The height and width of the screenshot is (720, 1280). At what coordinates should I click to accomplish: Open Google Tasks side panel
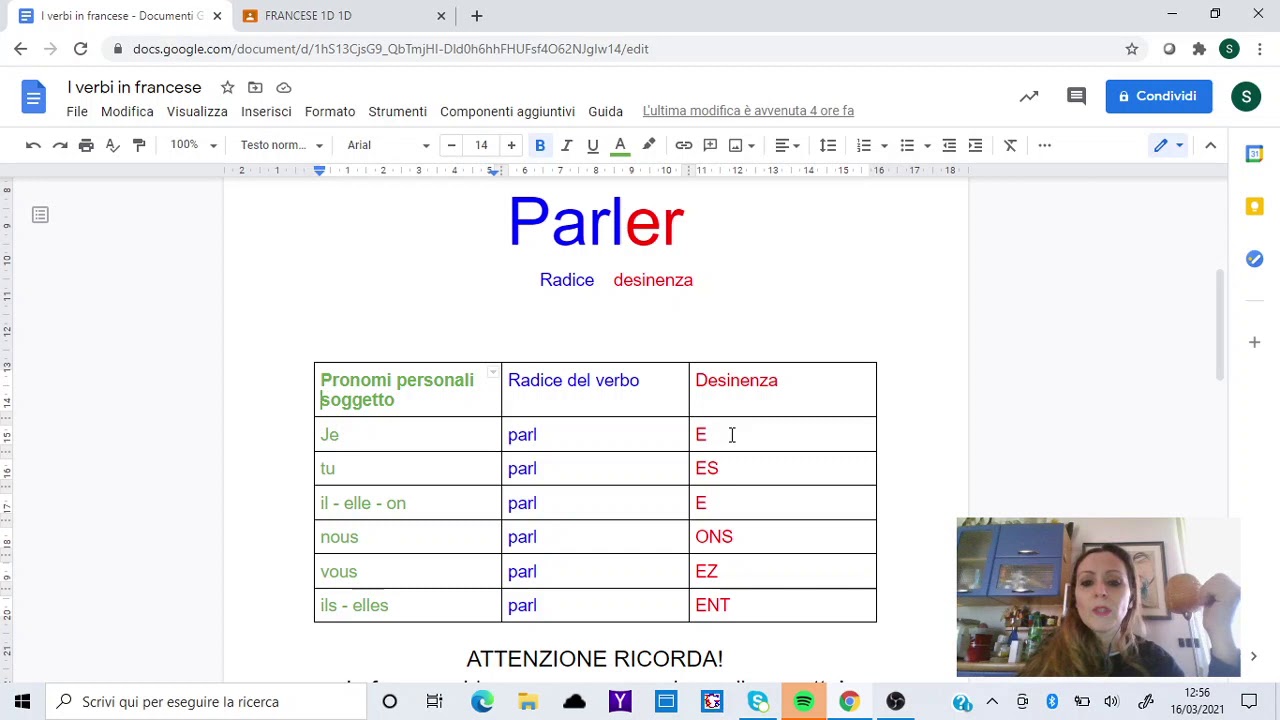[x=1254, y=258]
